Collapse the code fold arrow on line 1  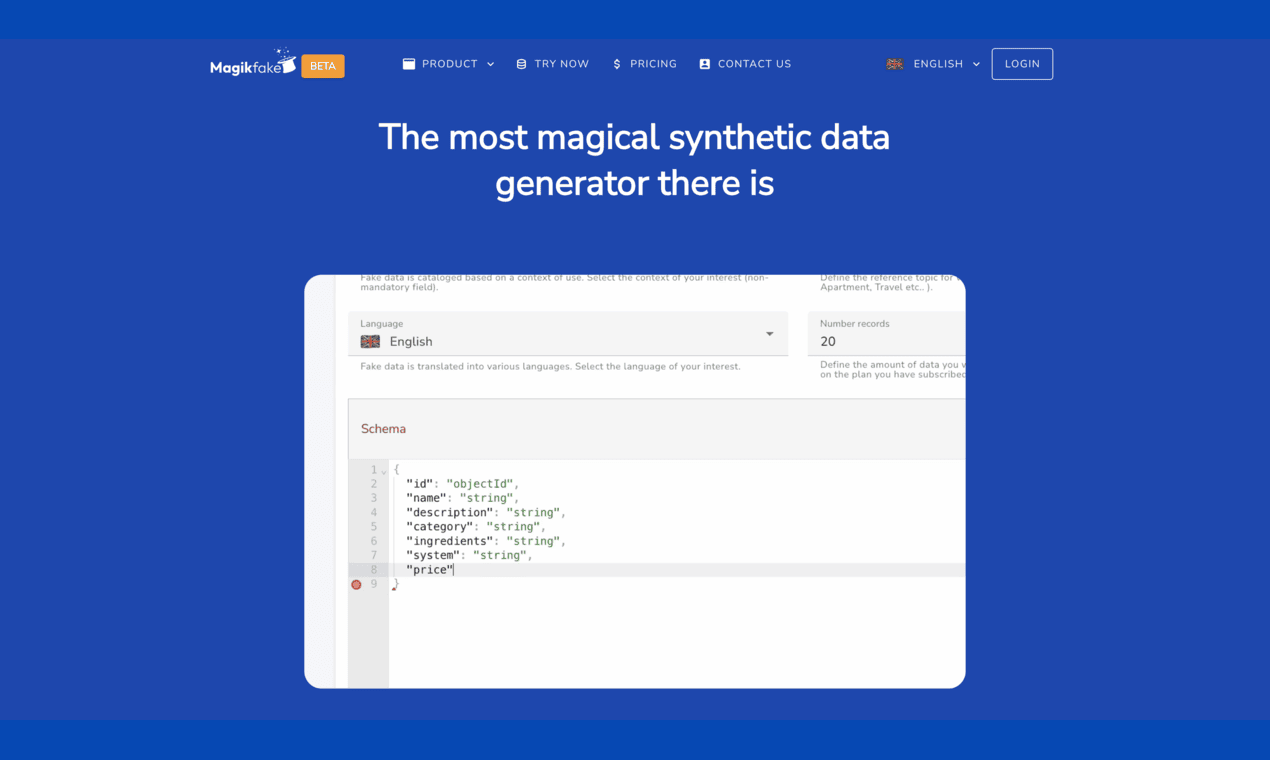click(x=384, y=471)
